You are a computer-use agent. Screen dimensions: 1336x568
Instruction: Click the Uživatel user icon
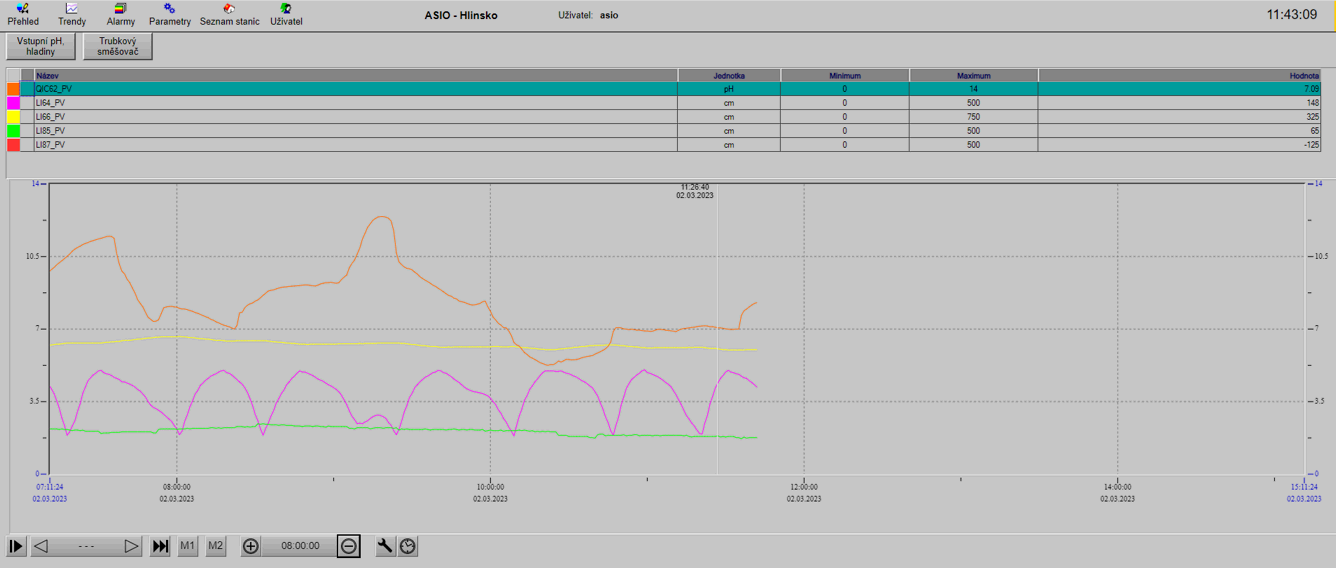(286, 14)
